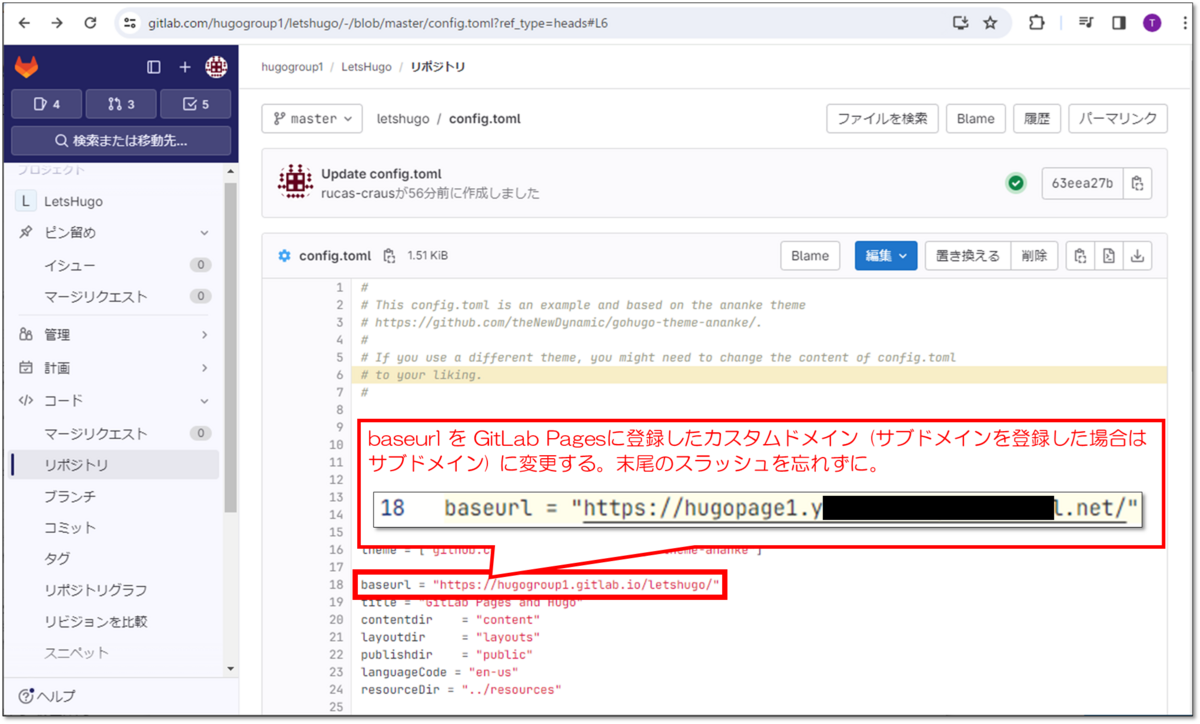Open hugogroup1 breadcrumb link
This screenshot has height=724, width=1200.
[292, 67]
